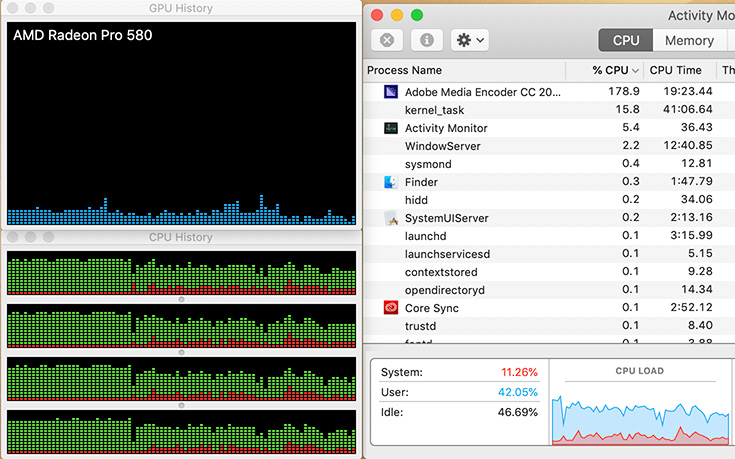Open the inspect process info button
This screenshot has height=459, width=735.
(x=427, y=40)
